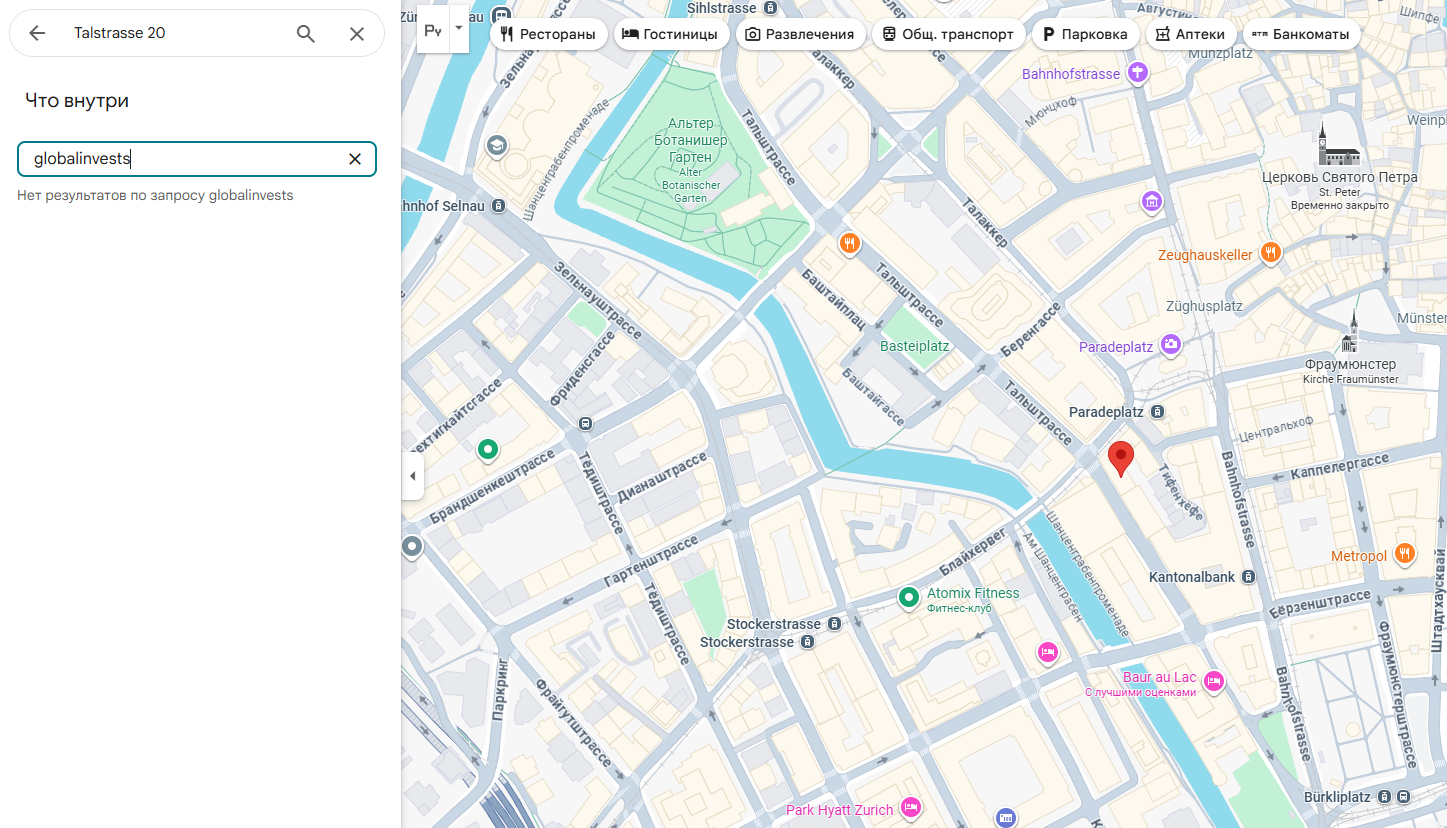1447x828 pixels.
Task: Open the map language dropdown arrow
Action: pyautogui.click(x=459, y=28)
